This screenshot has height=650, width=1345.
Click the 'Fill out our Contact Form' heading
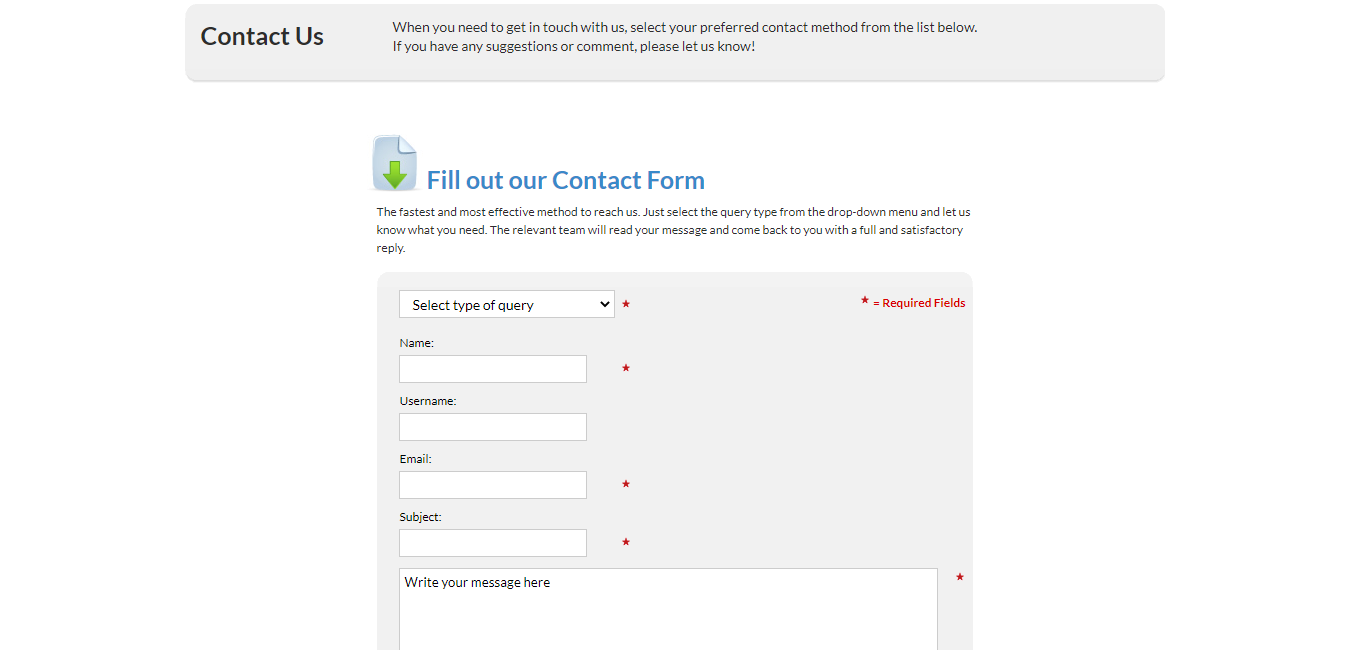click(x=565, y=180)
